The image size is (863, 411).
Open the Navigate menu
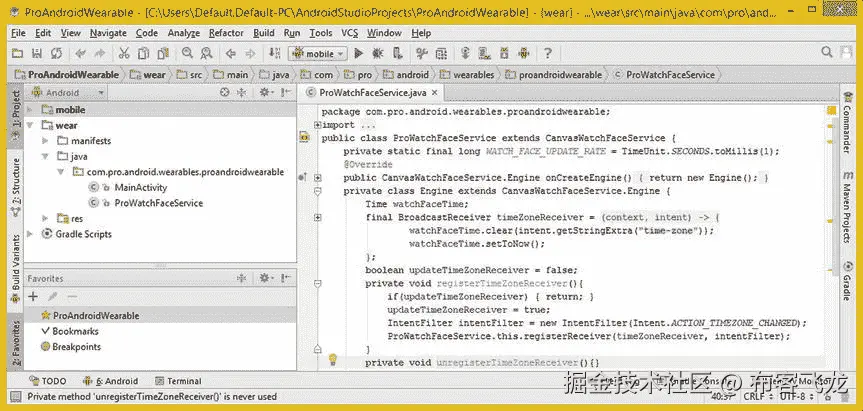coord(108,33)
